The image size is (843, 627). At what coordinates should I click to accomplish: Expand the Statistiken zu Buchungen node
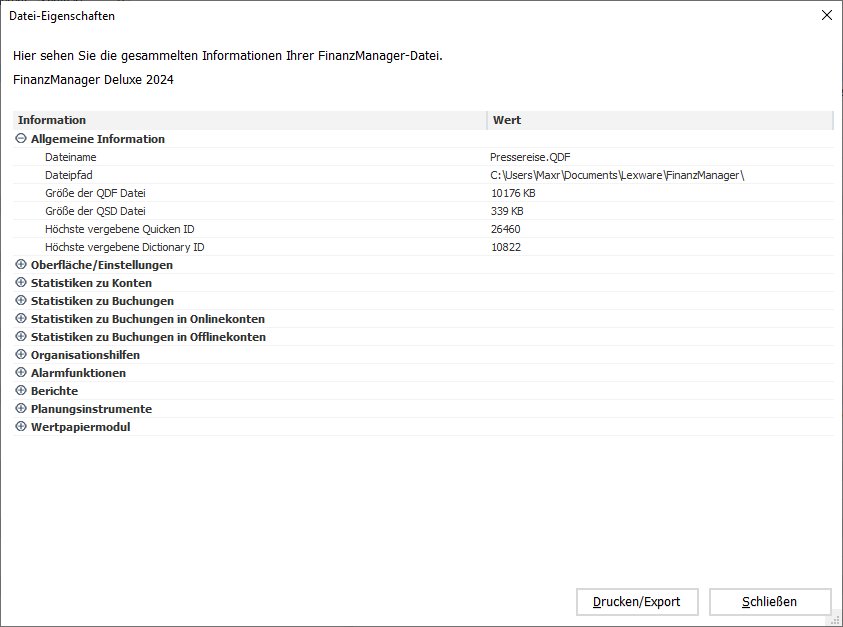click(x=22, y=301)
